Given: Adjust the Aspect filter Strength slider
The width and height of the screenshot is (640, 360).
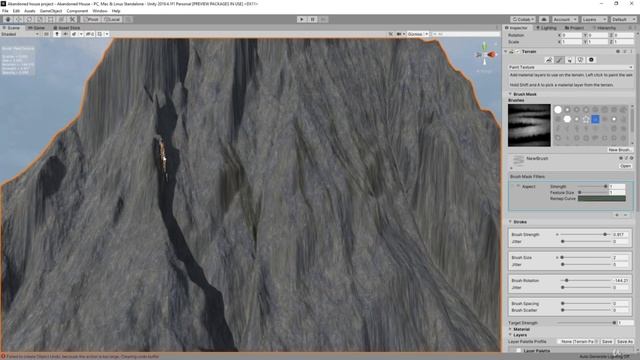Looking at the screenshot, I should tap(592, 187).
